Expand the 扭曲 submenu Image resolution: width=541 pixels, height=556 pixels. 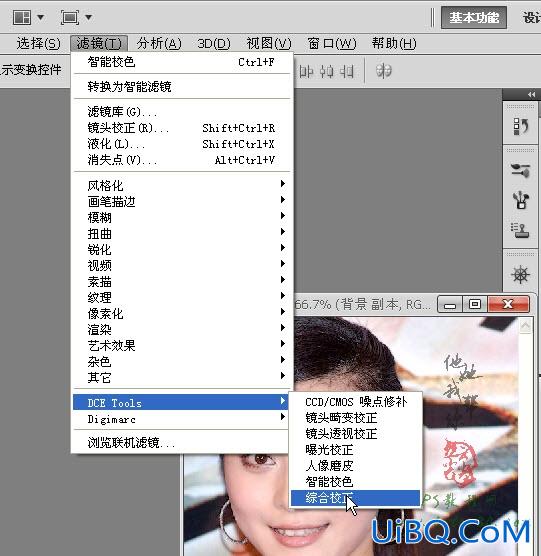pos(182,233)
